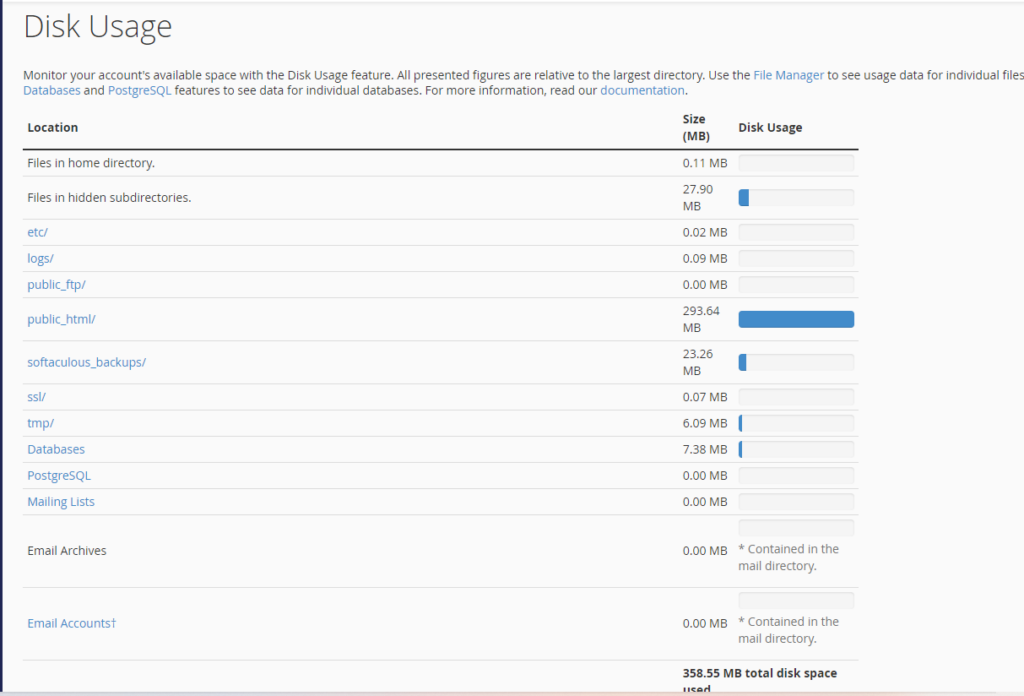Open the Mailing Lists entry

[60, 501]
